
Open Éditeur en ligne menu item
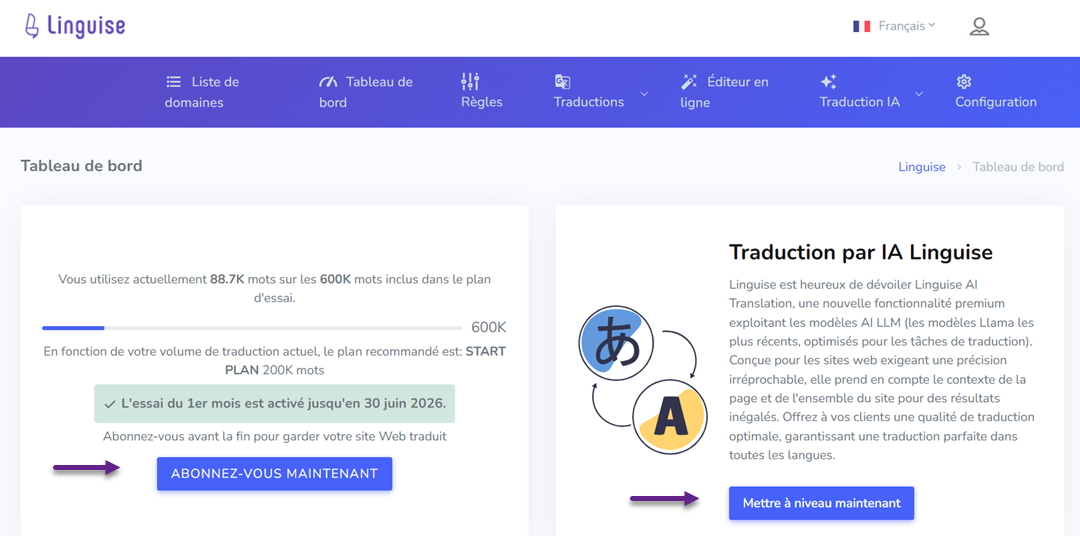(724, 92)
